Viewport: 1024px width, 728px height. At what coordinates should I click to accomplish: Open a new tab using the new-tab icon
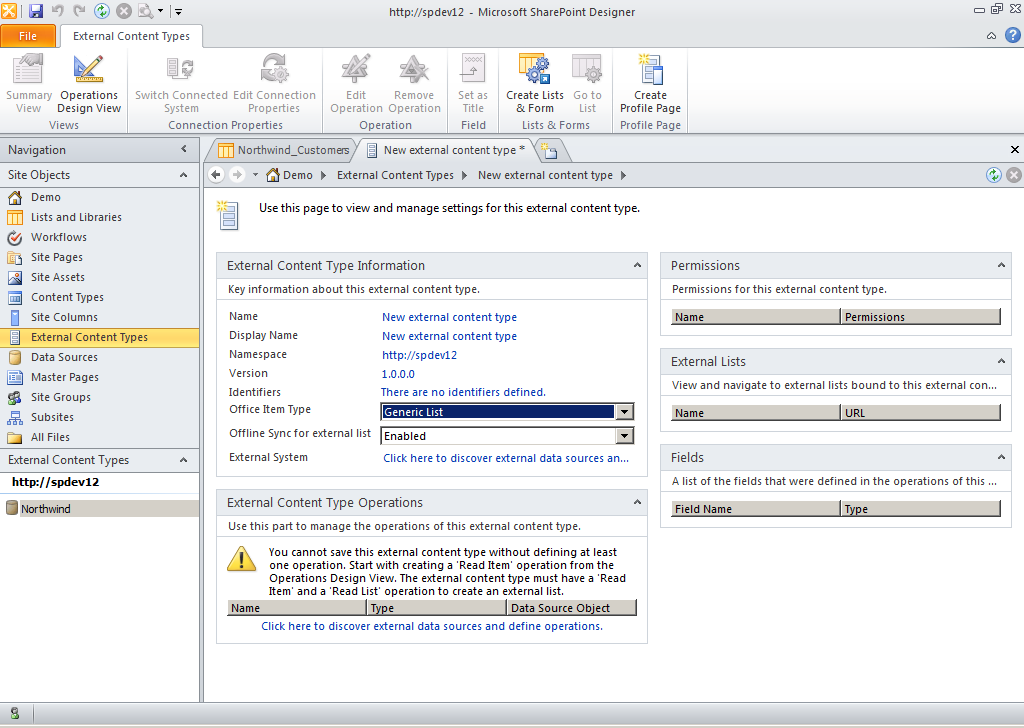point(551,151)
